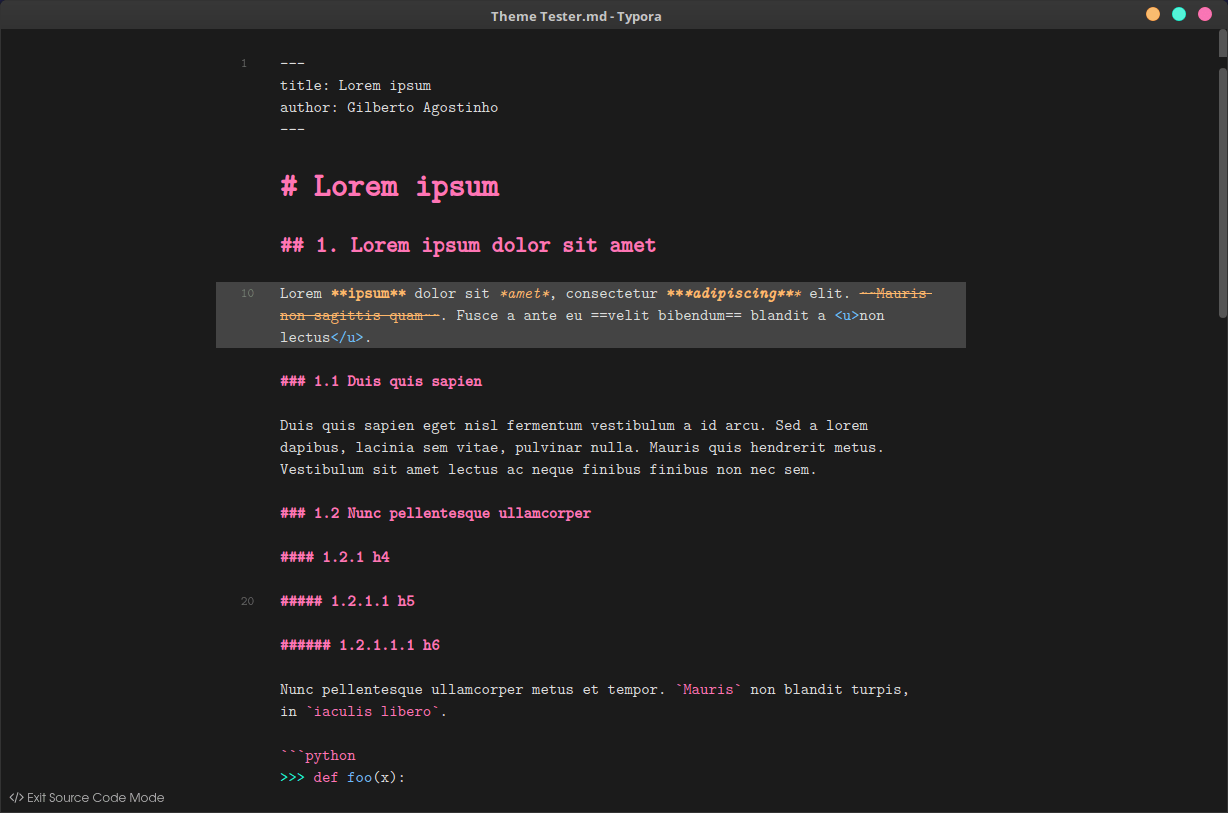
Task: Click the '```python' code fence line
Action: 318,756
